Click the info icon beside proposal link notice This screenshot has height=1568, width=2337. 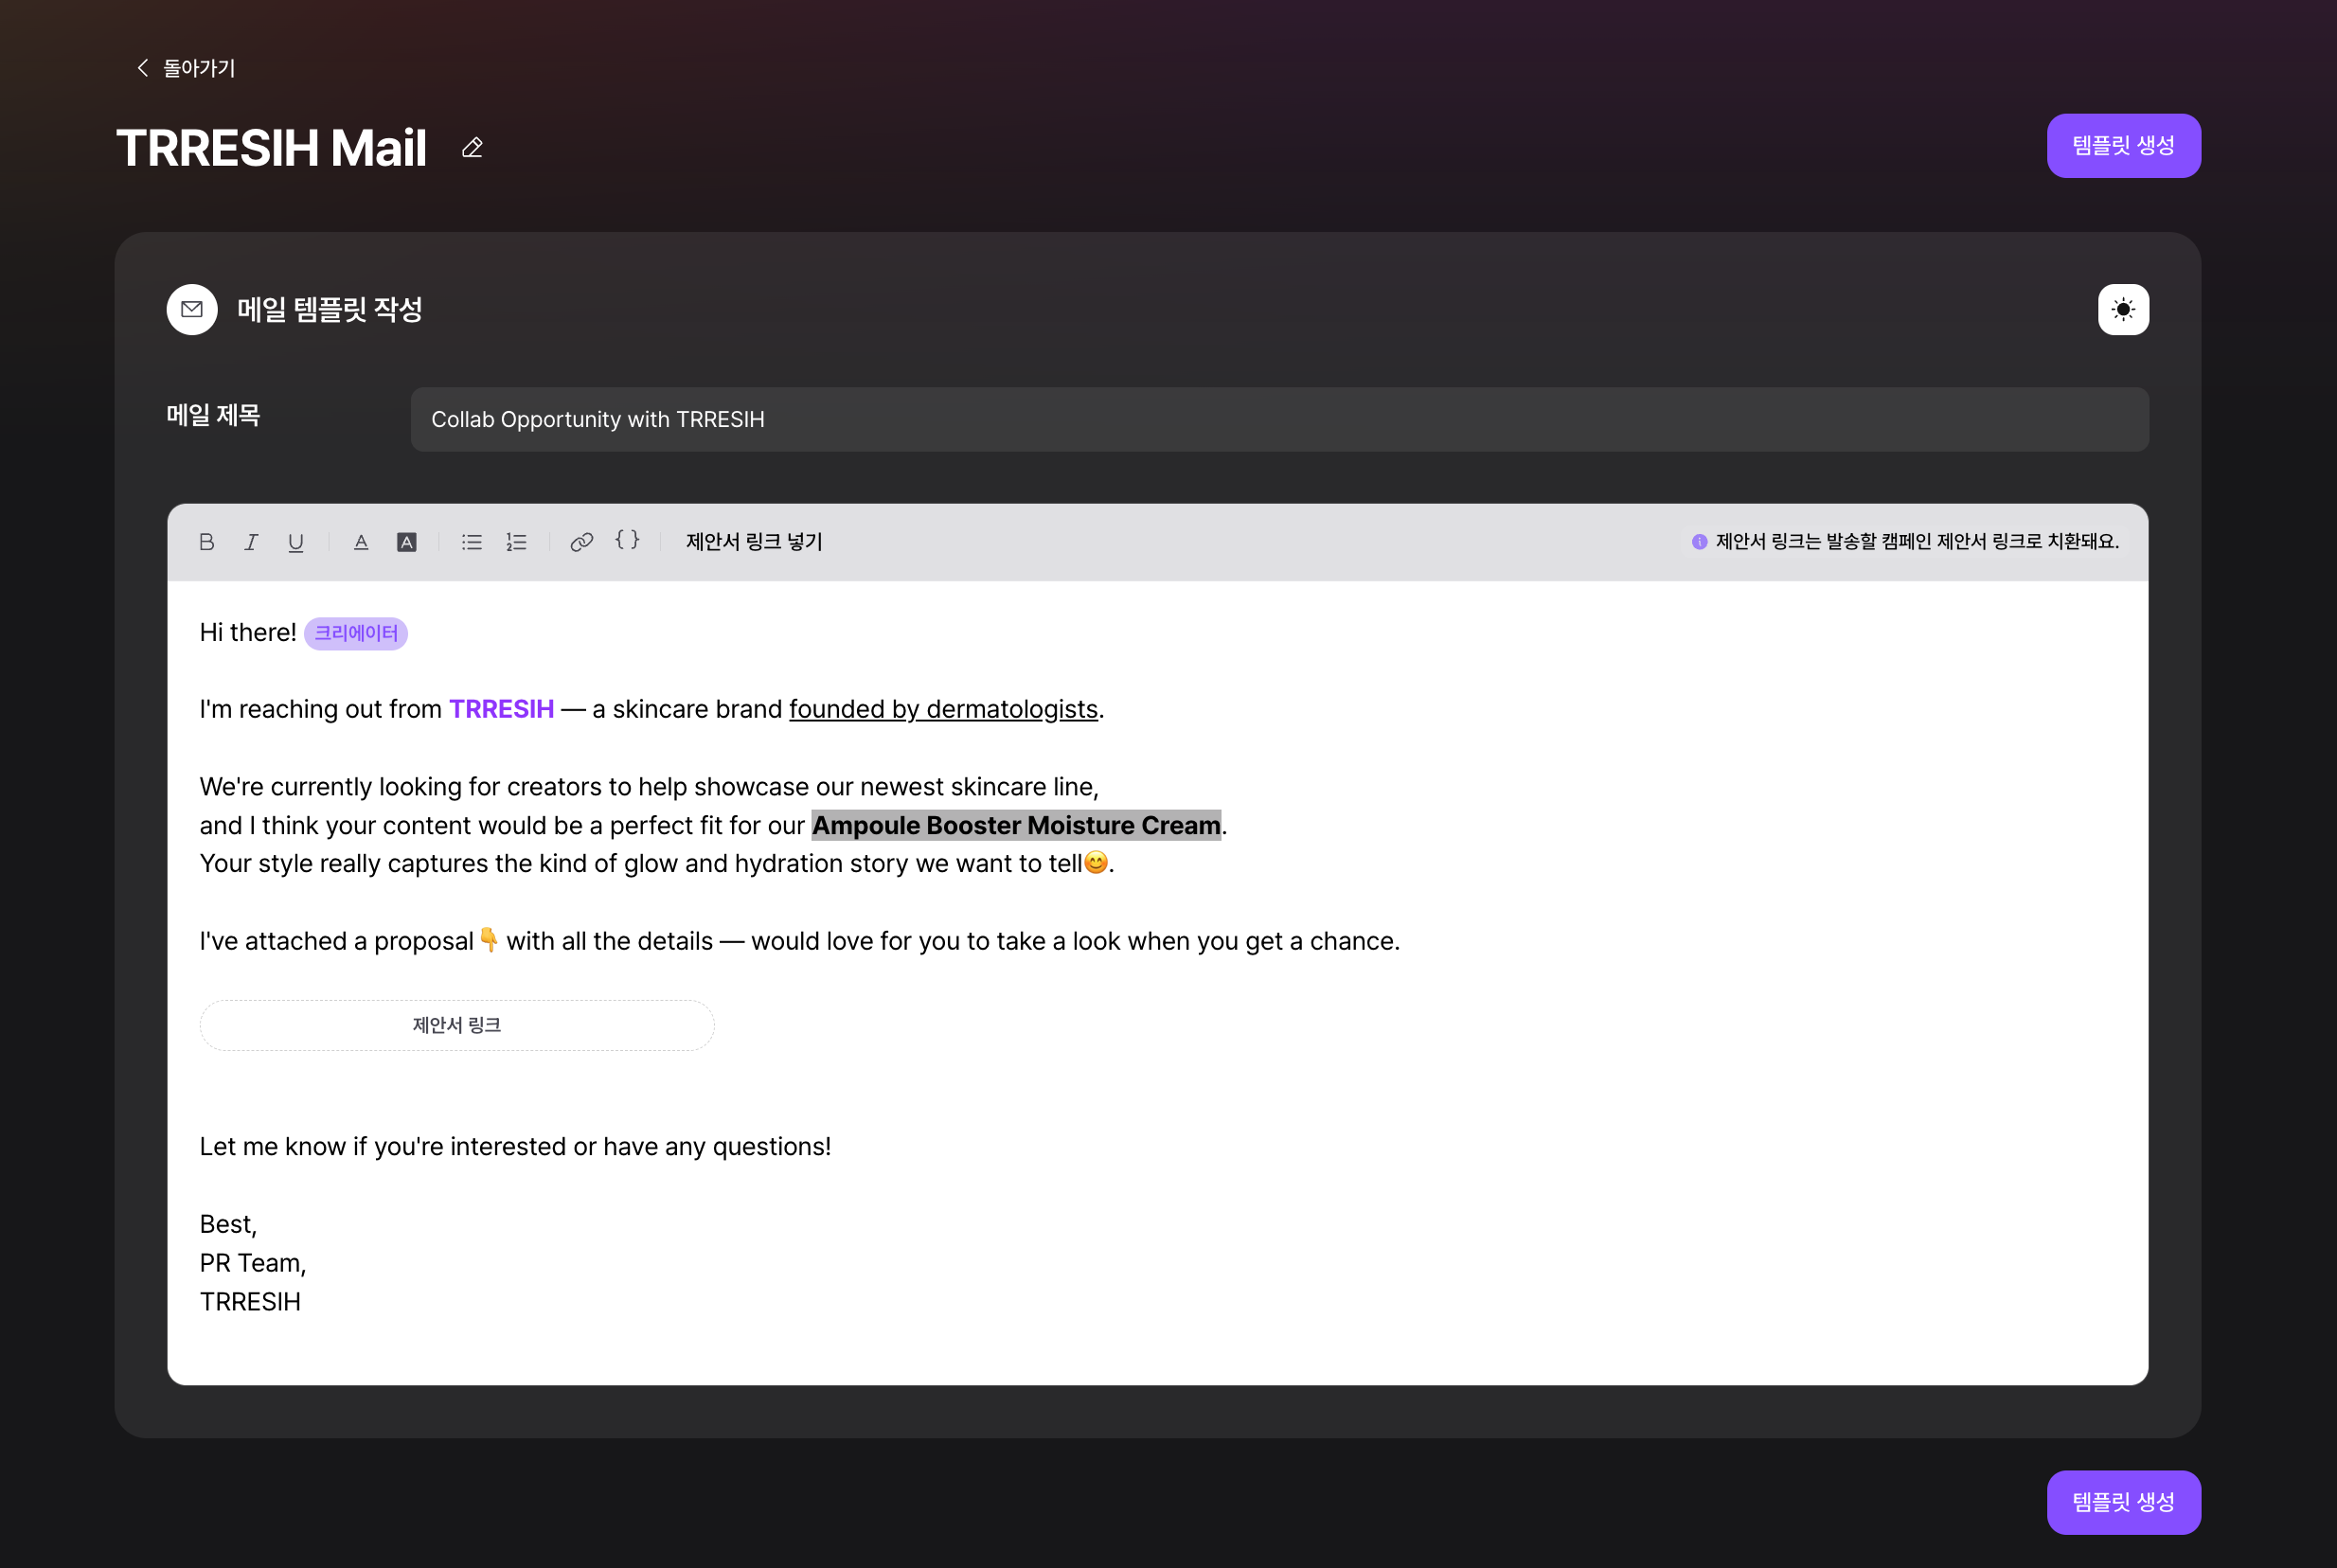1699,542
